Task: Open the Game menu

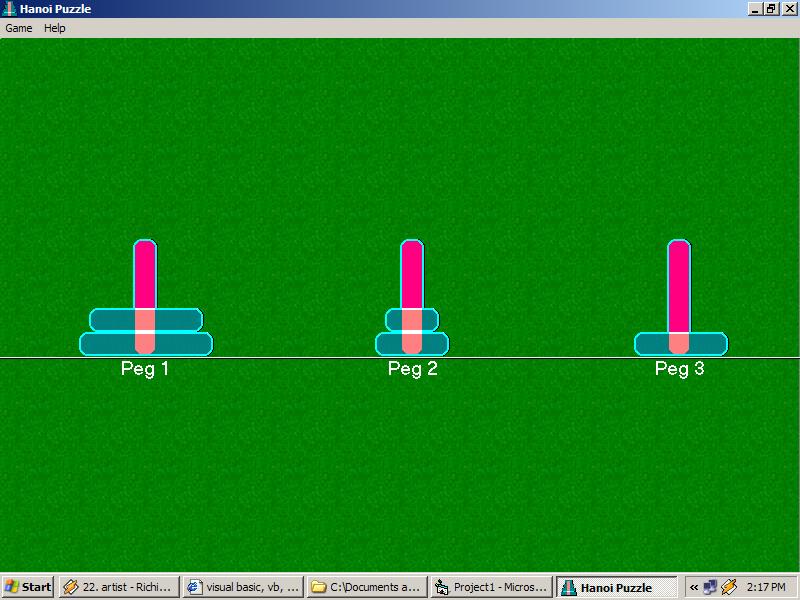Action: 19,28
